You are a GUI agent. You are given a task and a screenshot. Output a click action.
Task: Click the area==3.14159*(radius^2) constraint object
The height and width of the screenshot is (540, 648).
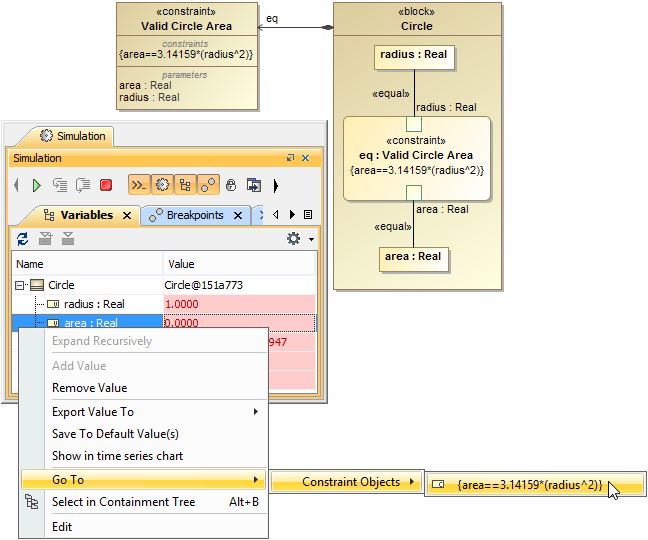point(529,485)
